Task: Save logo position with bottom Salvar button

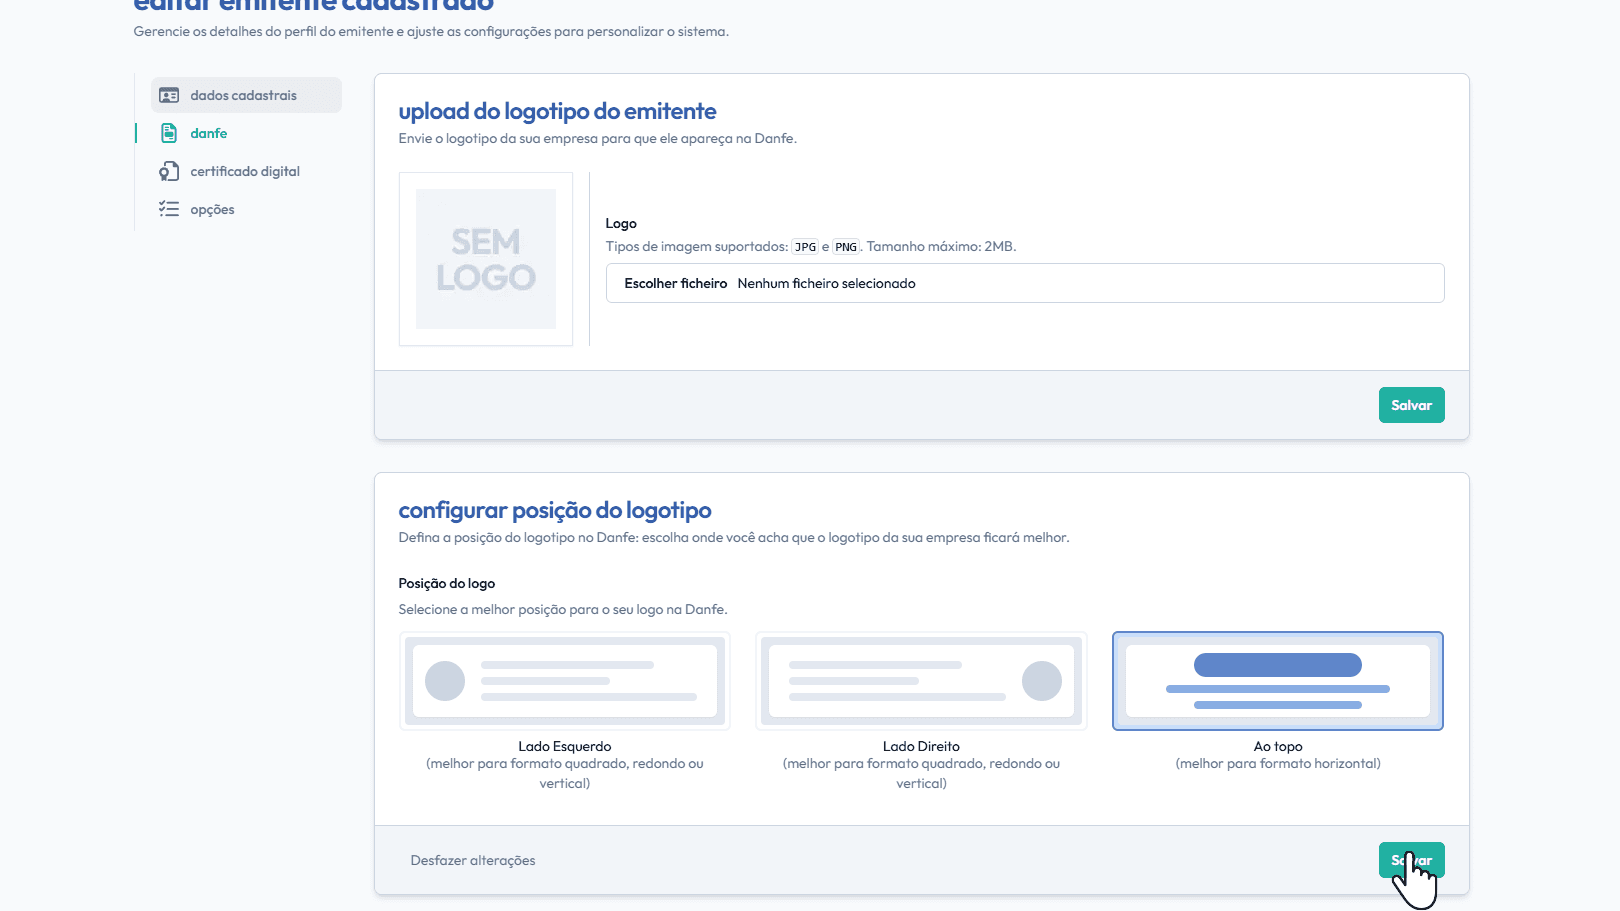Action: 1411,860
